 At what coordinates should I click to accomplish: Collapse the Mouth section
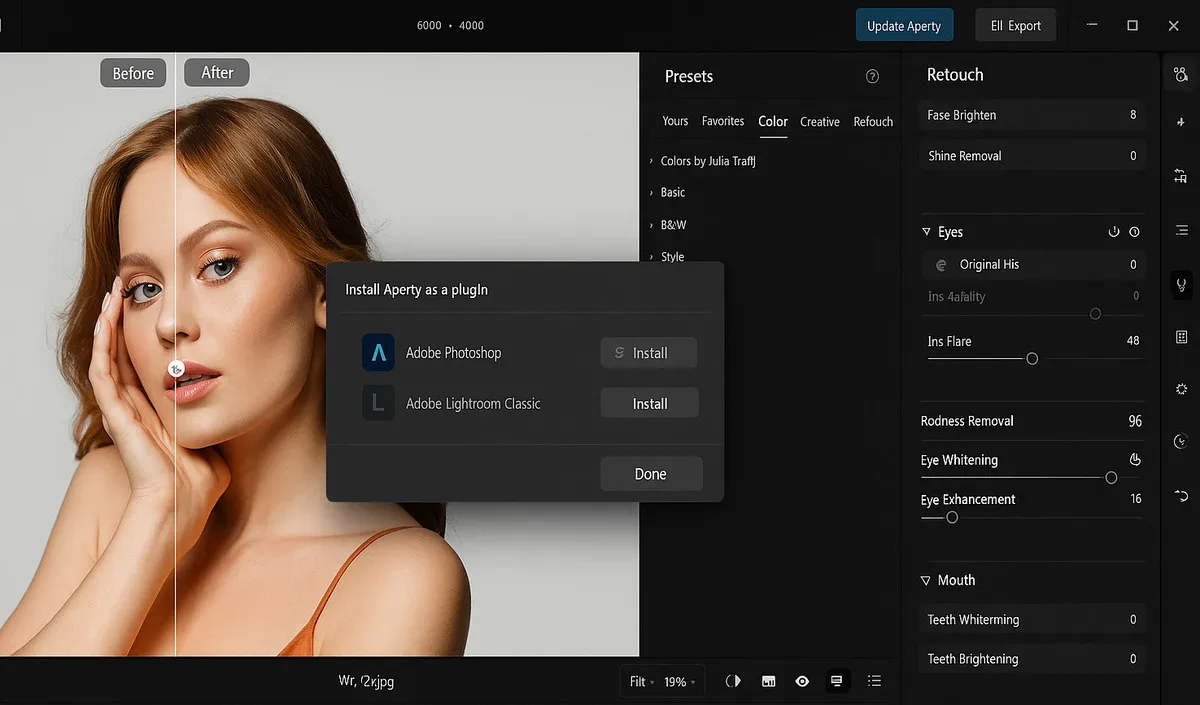click(926, 580)
